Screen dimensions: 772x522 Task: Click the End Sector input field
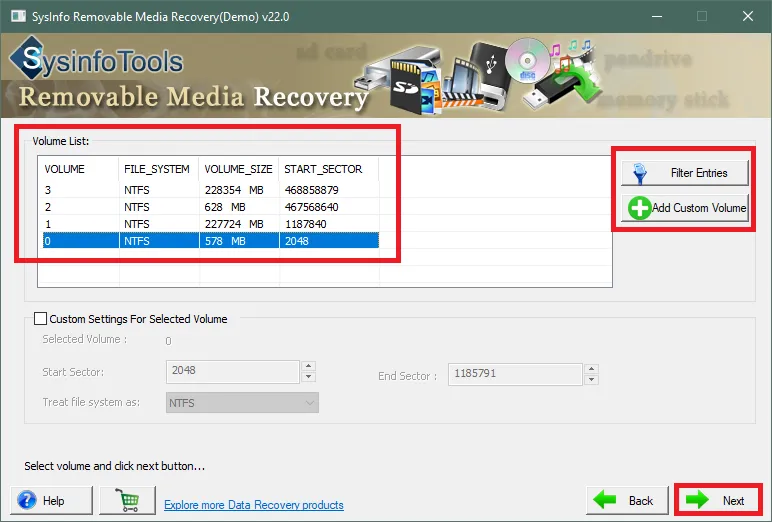(515, 374)
